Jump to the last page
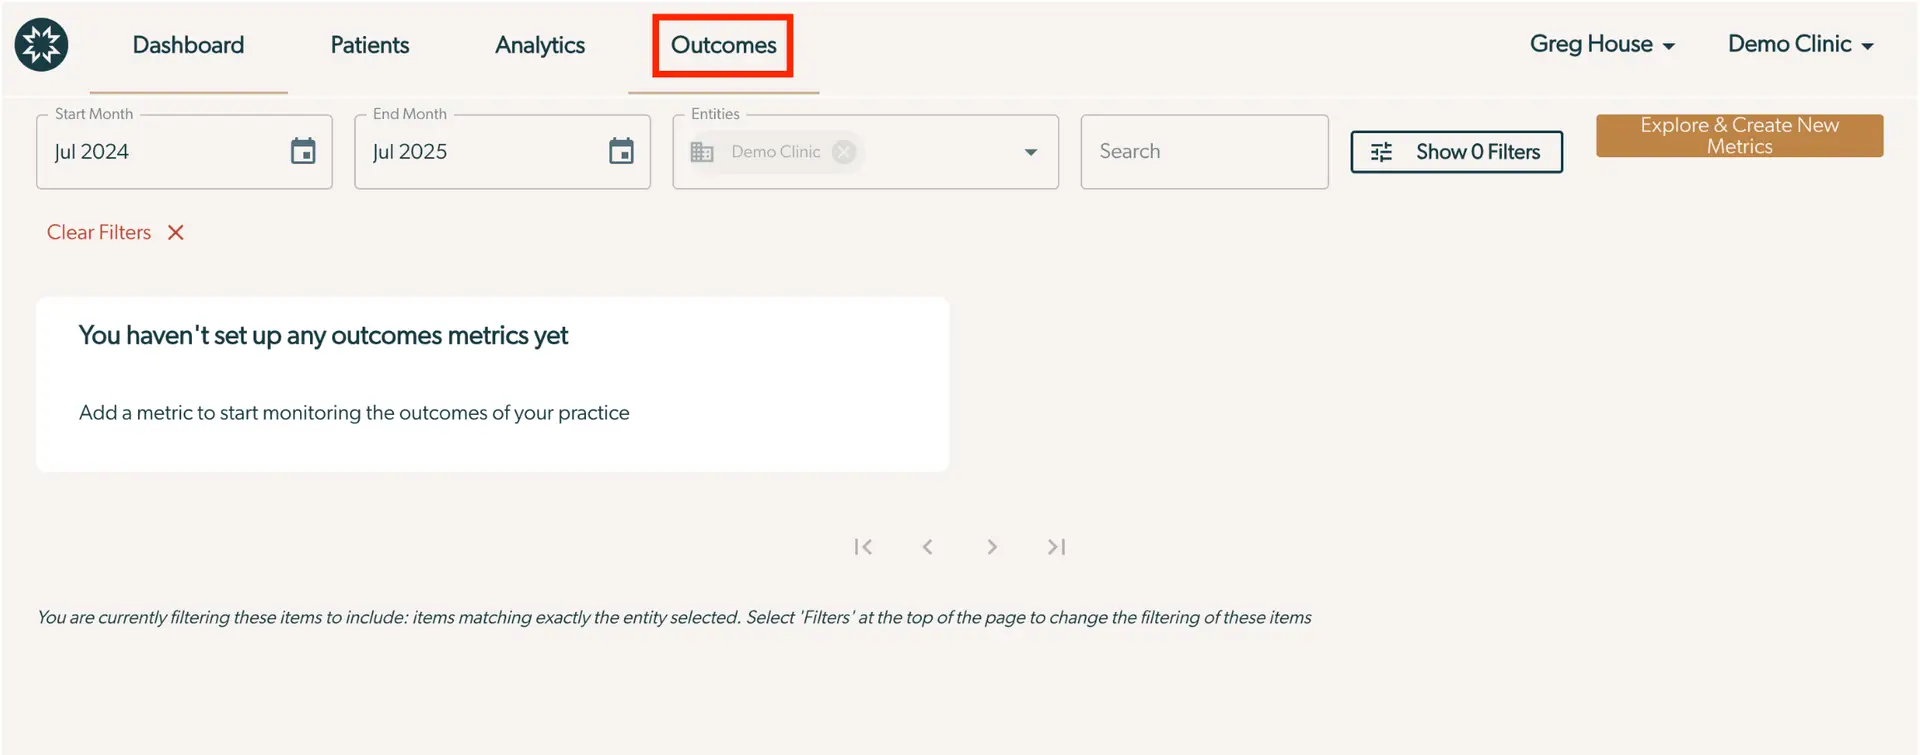Screen dimensions: 1920x755 click(1056, 547)
